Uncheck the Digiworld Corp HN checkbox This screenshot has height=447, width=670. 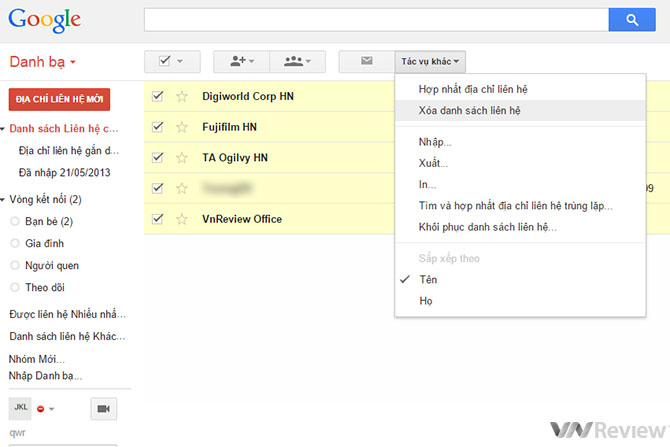(158, 97)
